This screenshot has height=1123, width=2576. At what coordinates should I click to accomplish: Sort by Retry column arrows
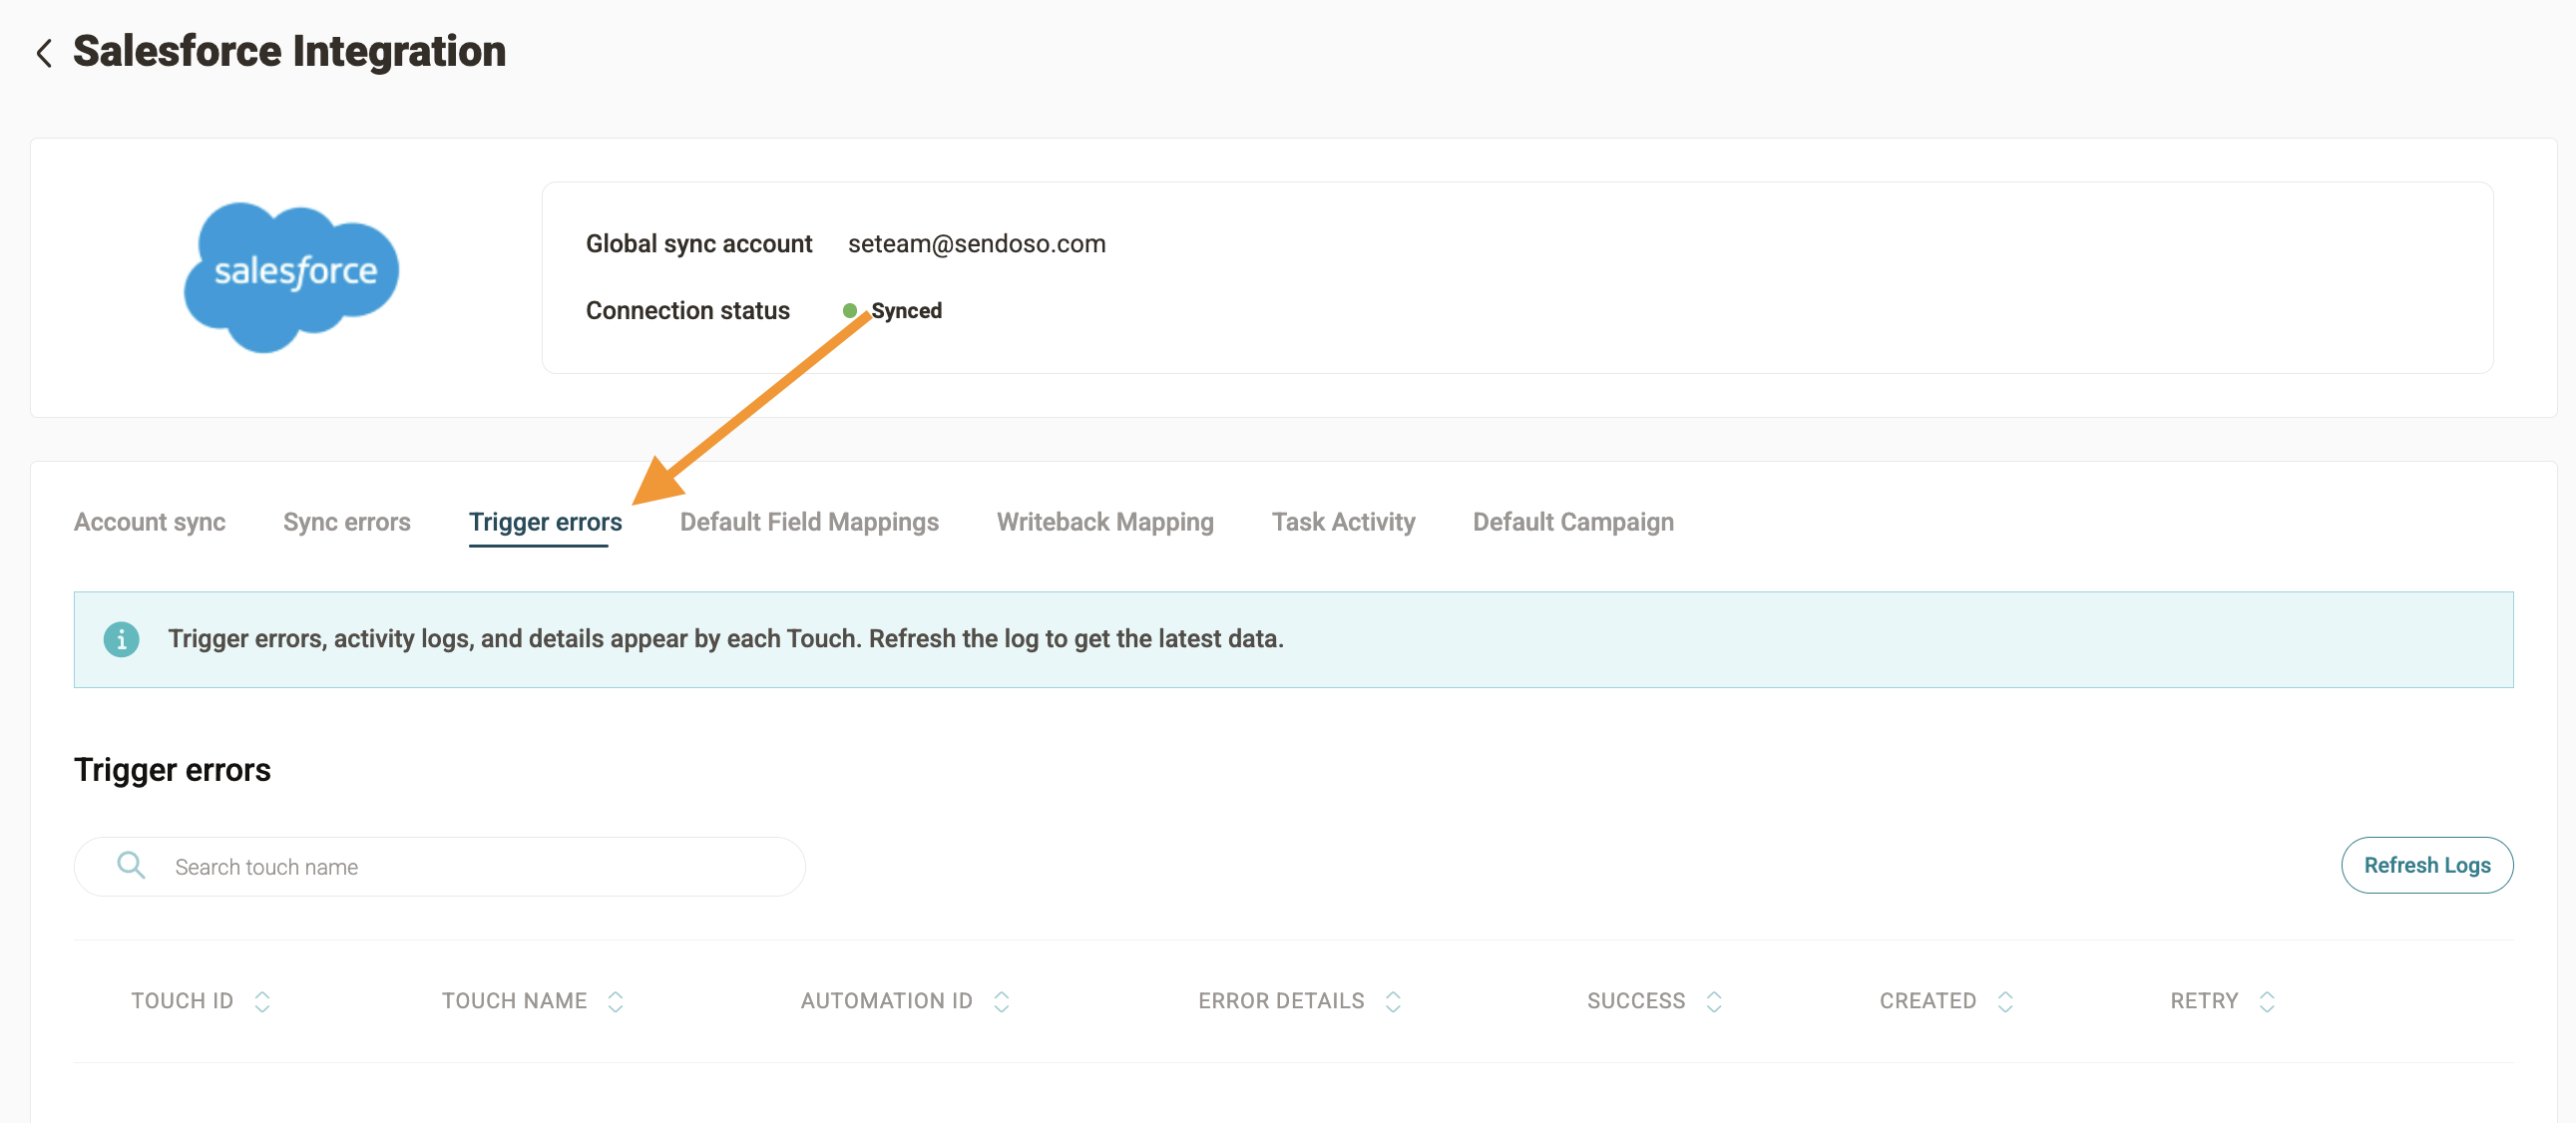(x=2266, y=1001)
